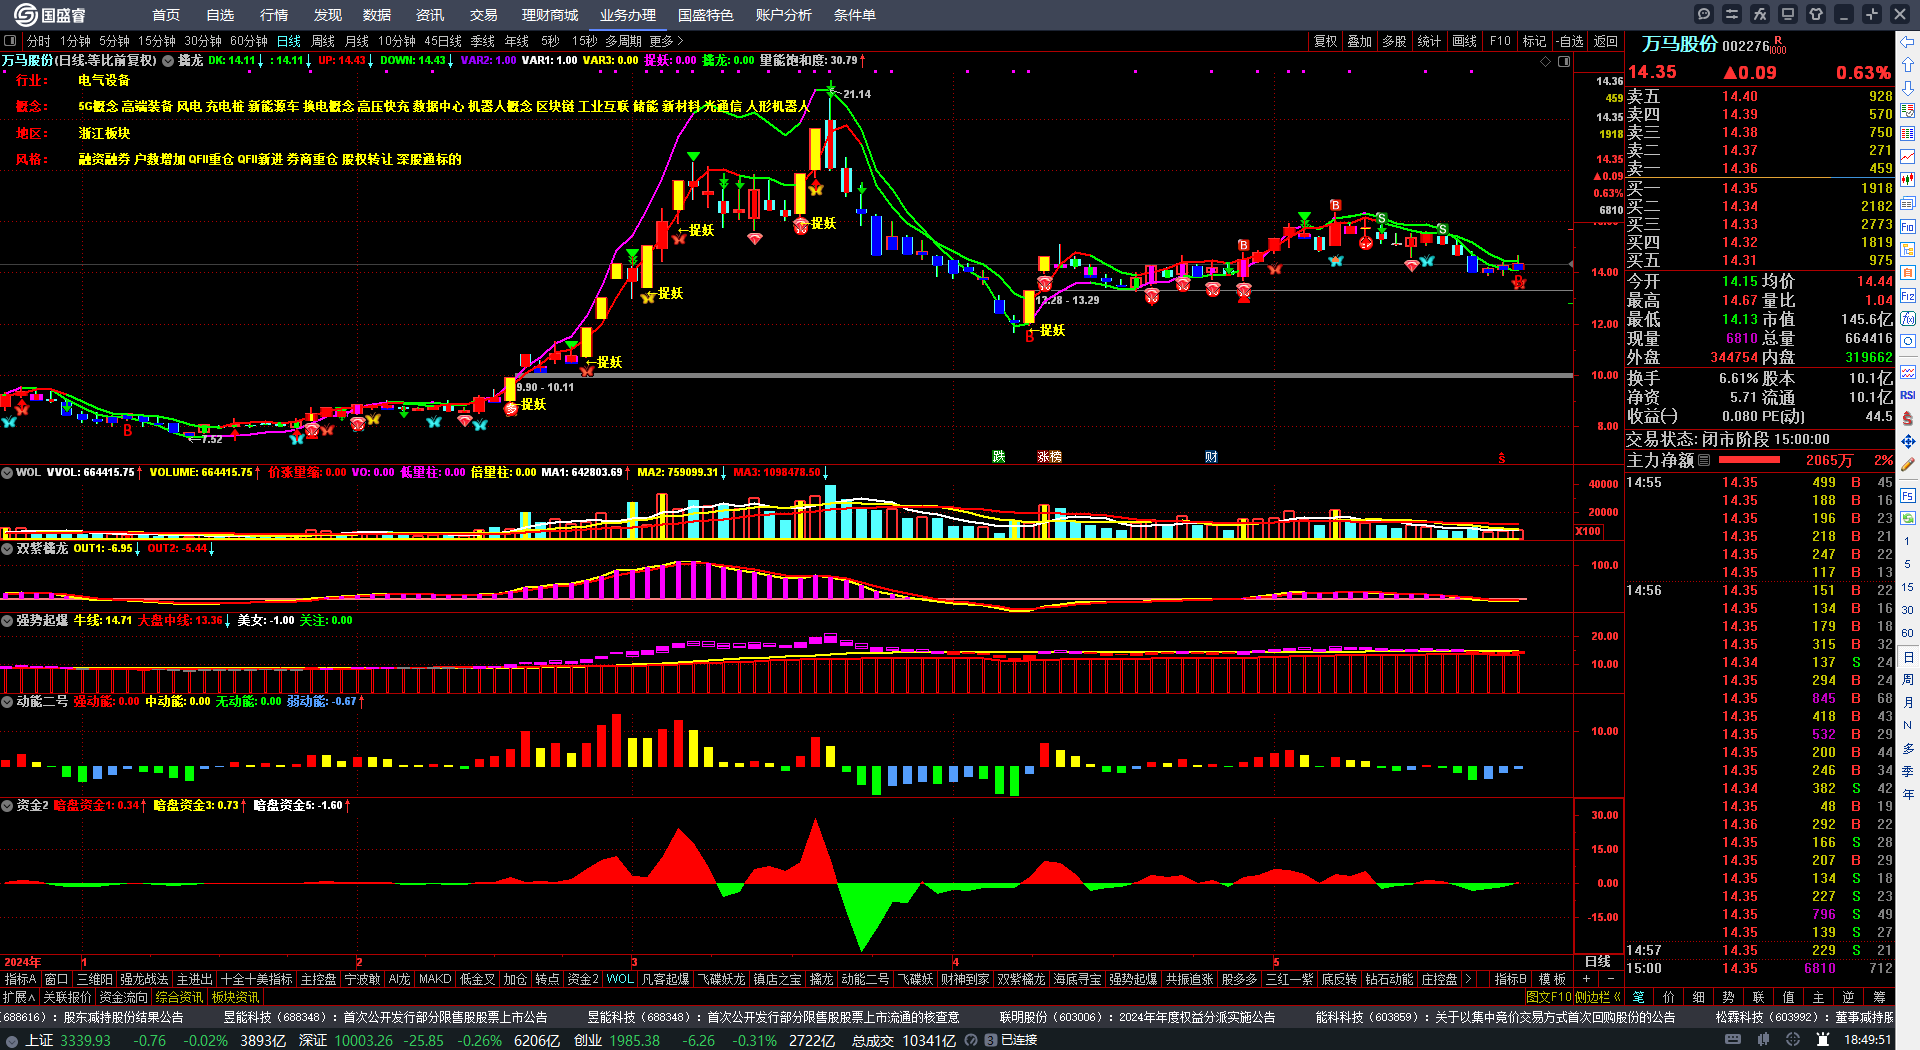Click the red S dollar icon in sidebar
The width and height of the screenshot is (1920, 1050).
click(x=1908, y=418)
